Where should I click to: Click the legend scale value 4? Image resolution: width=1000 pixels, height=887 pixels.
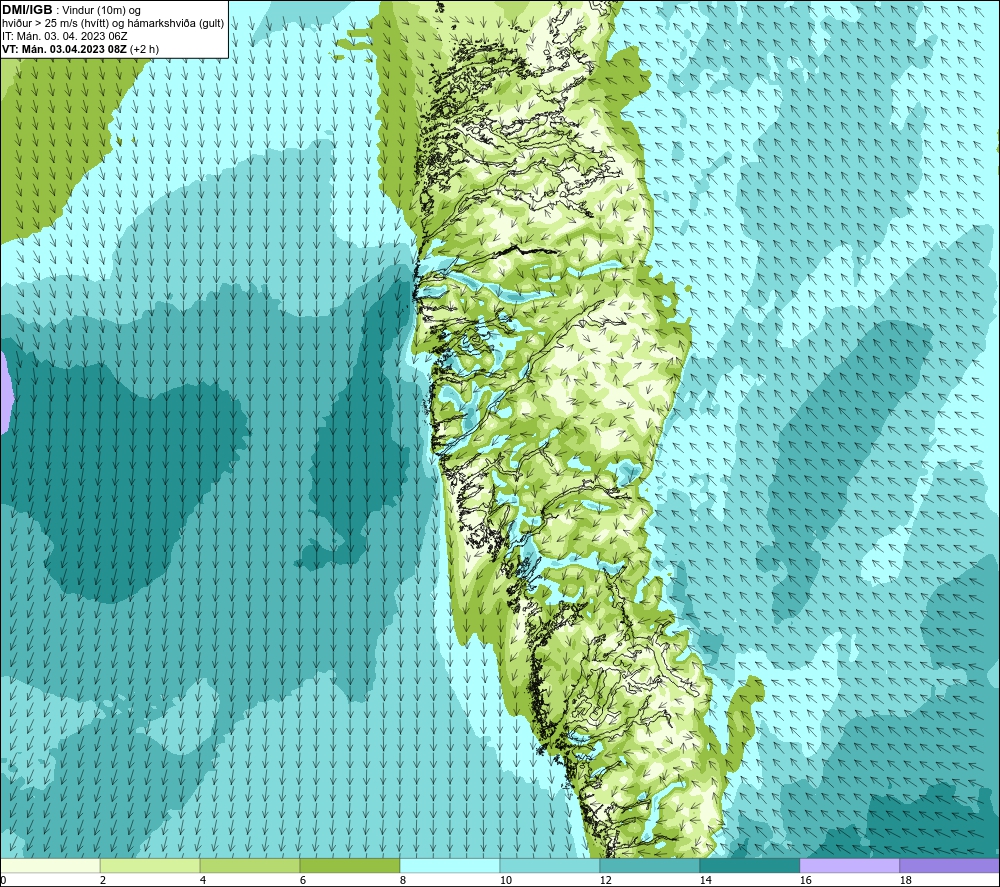coord(203,880)
